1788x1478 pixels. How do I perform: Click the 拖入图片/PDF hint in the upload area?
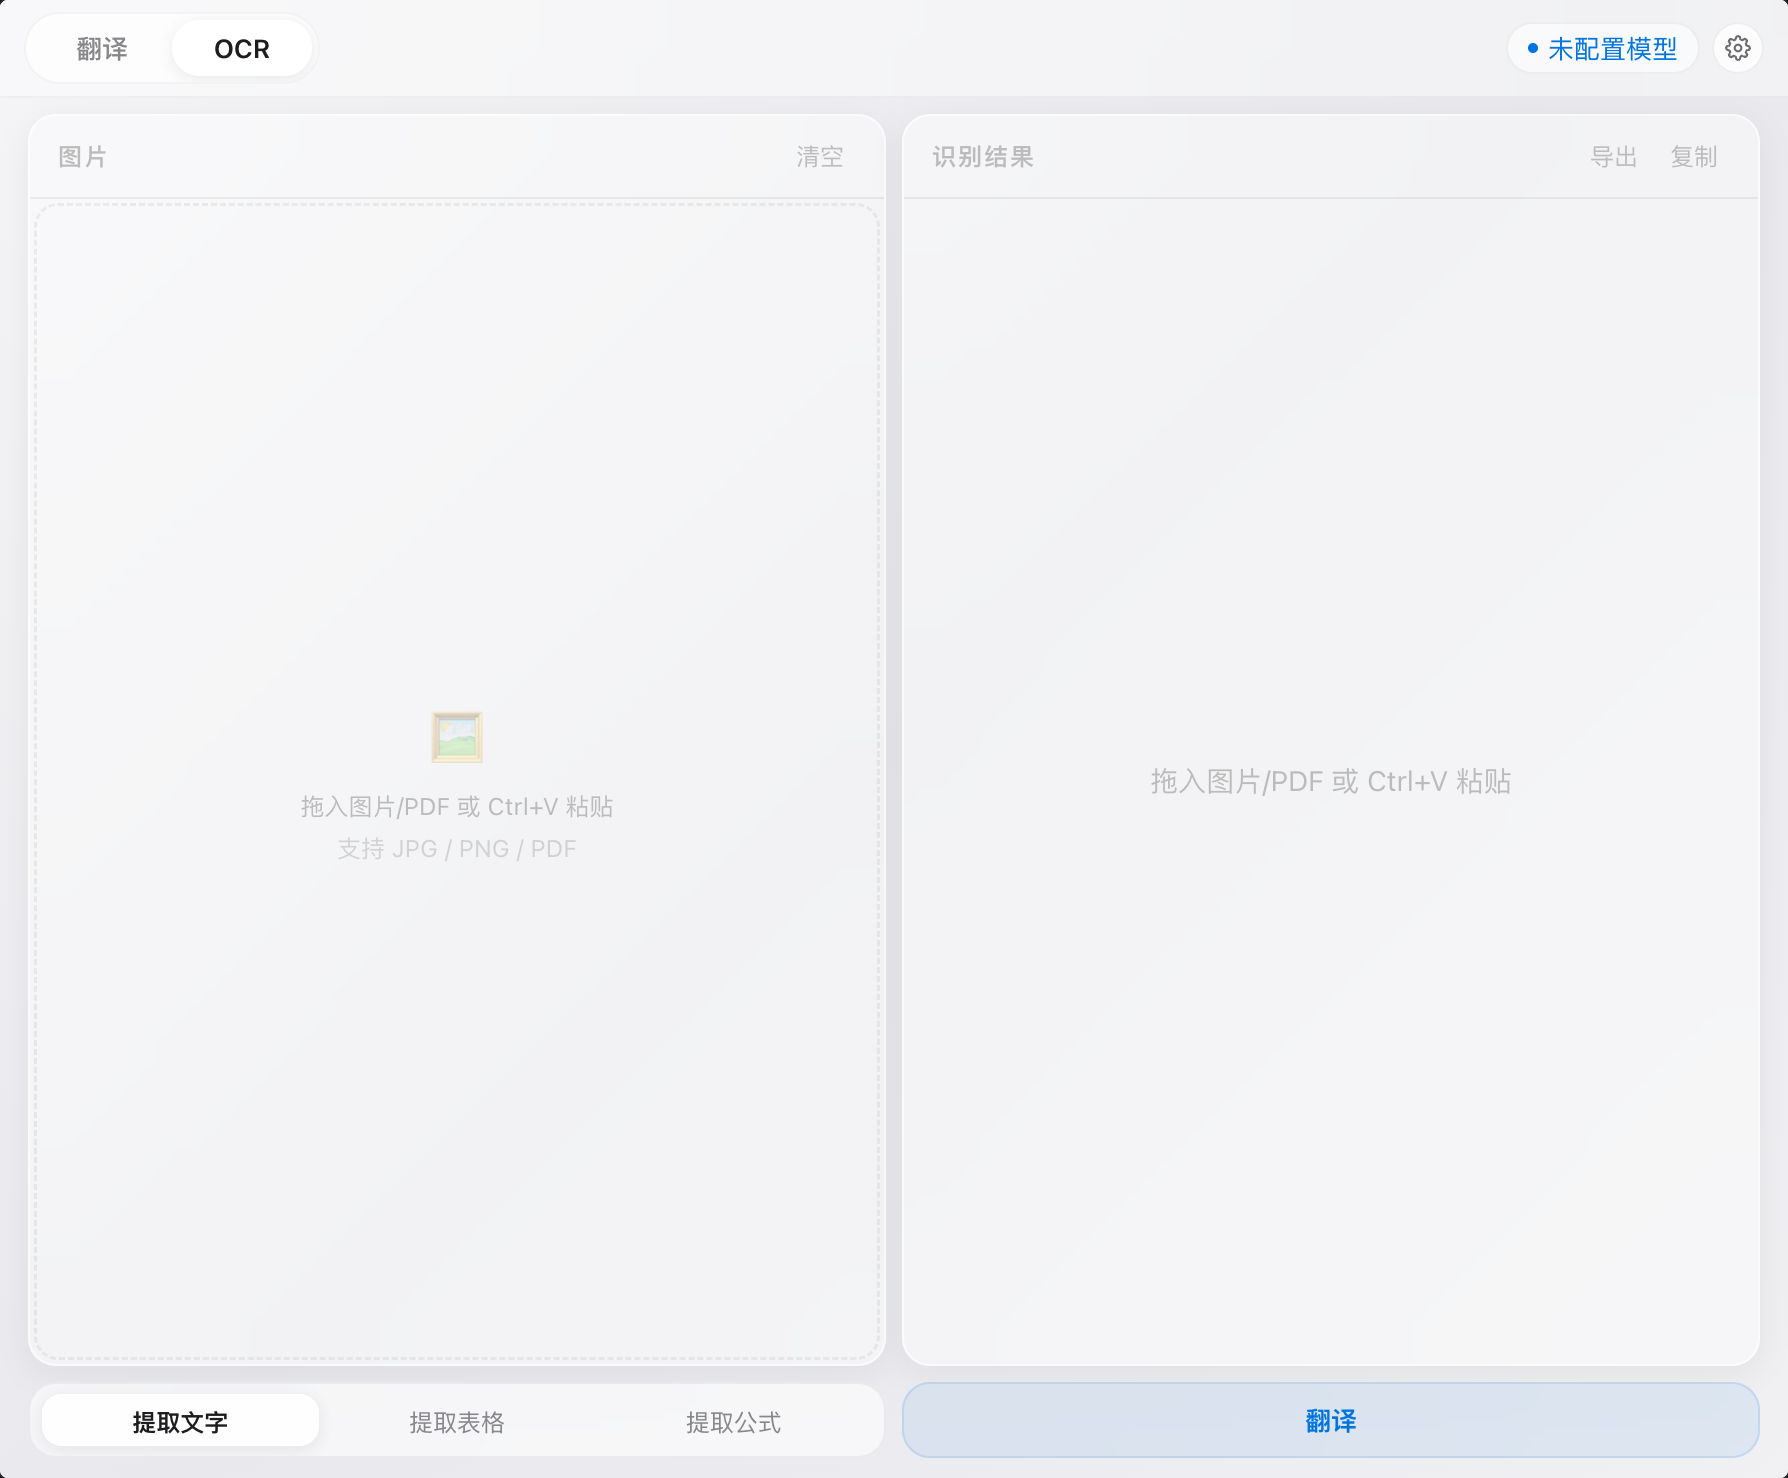457,807
